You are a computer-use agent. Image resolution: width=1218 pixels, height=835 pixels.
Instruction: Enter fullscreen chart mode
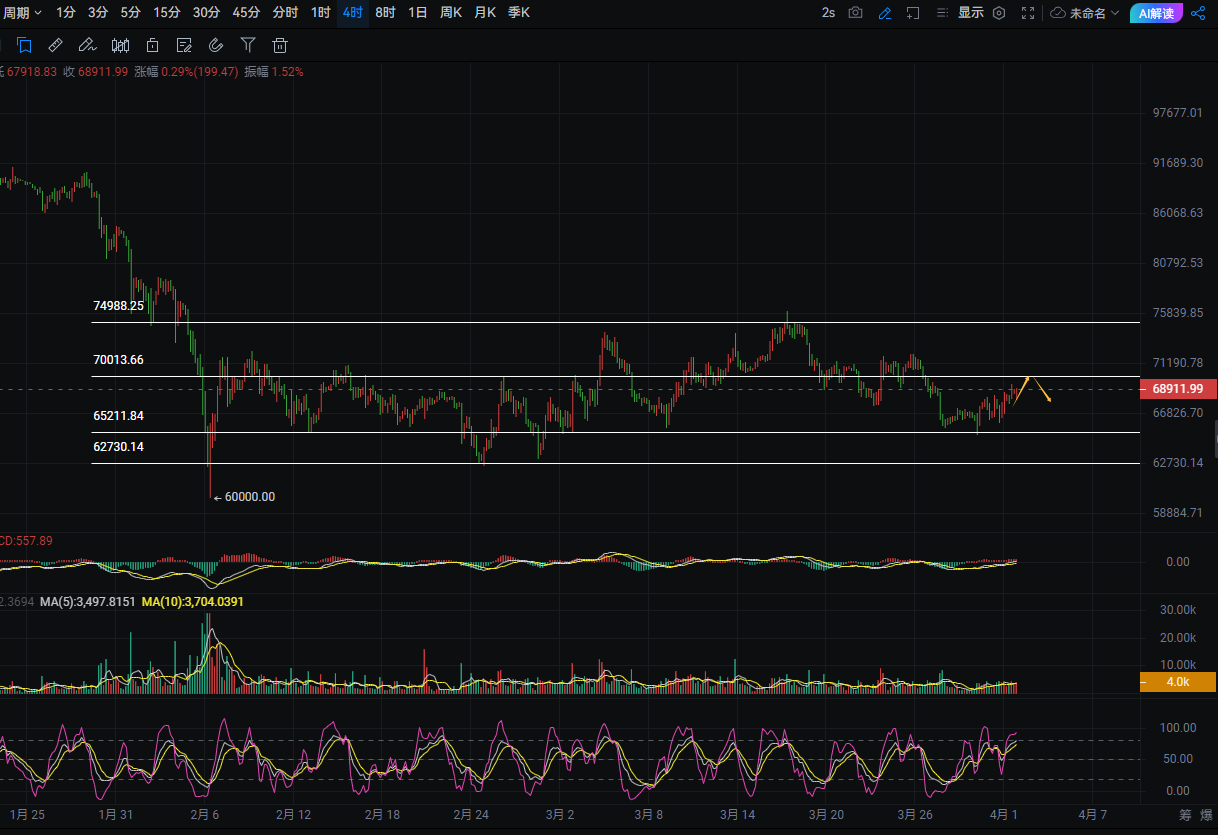tap(1028, 13)
